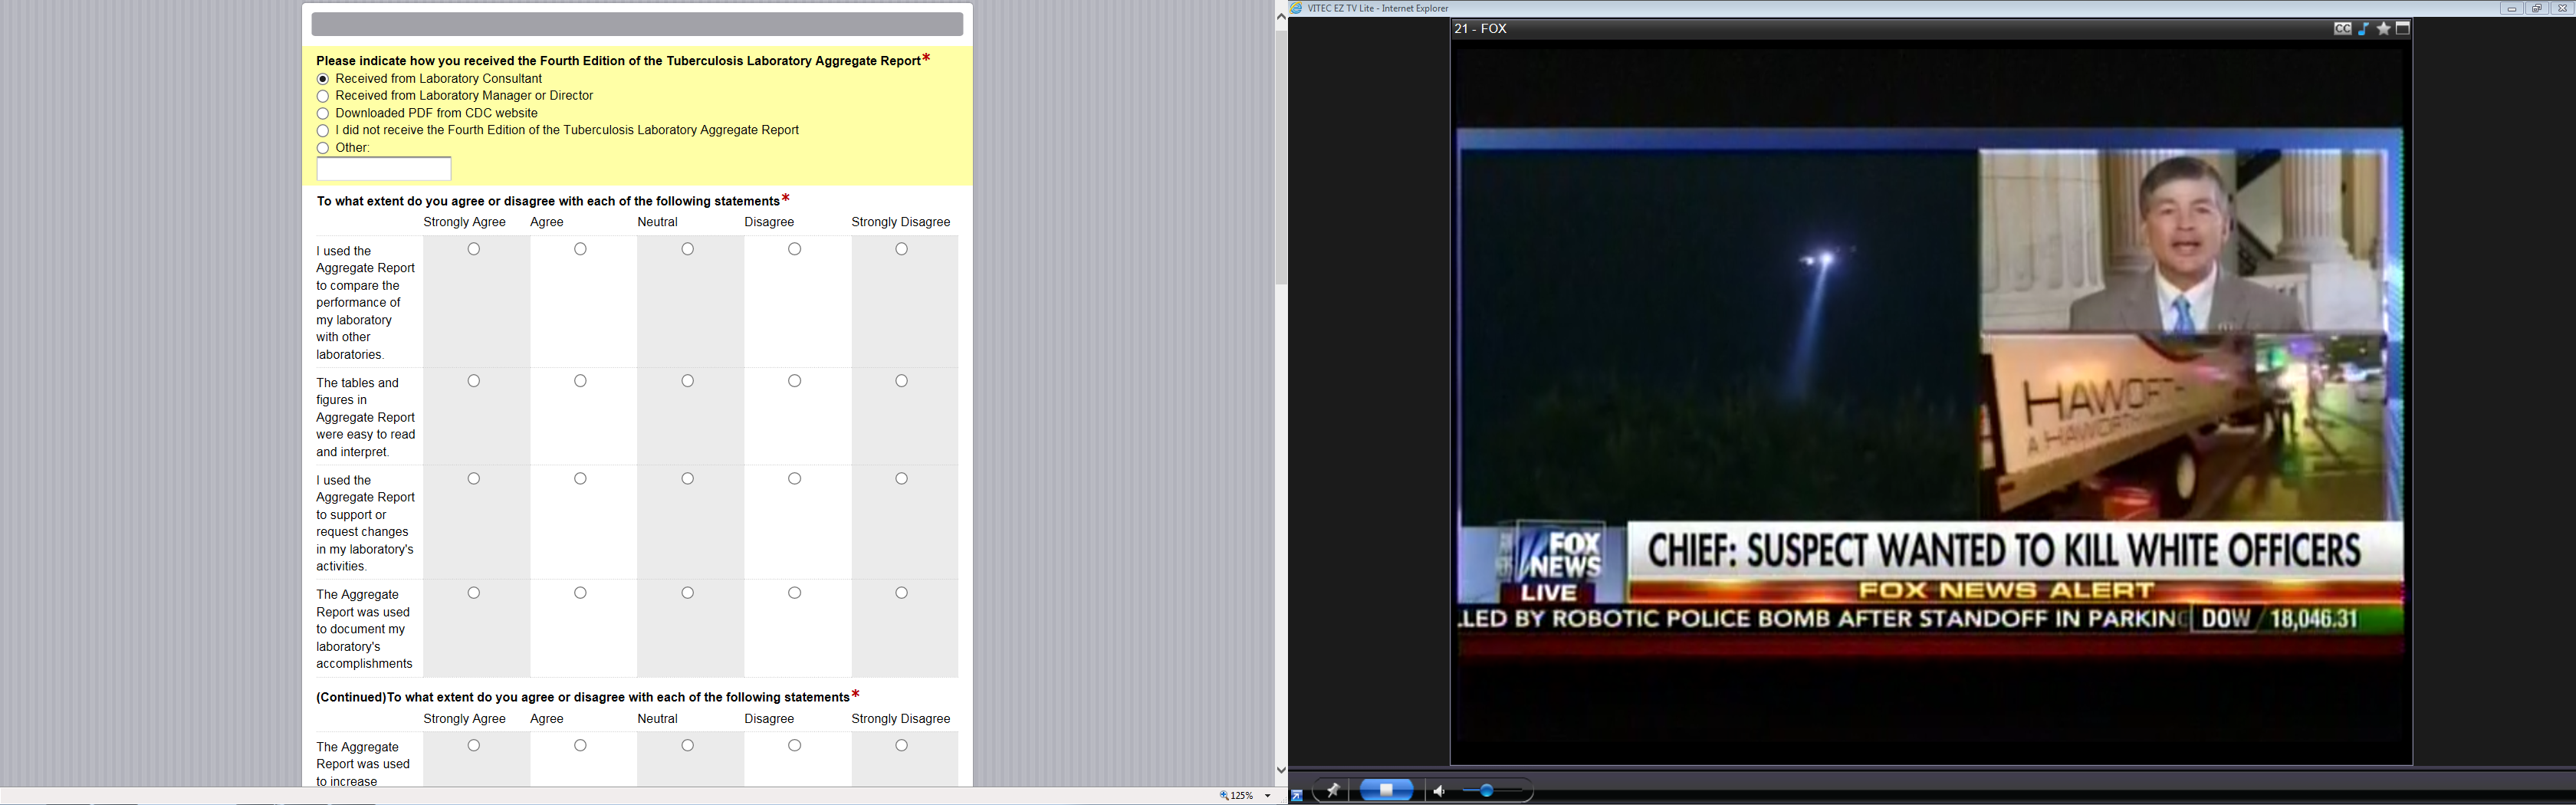The height and width of the screenshot is (805, 2576).
Task: Choose Strongly Agree for 'document my laboratory's accomplishments' row
Action: coord(474,593)
